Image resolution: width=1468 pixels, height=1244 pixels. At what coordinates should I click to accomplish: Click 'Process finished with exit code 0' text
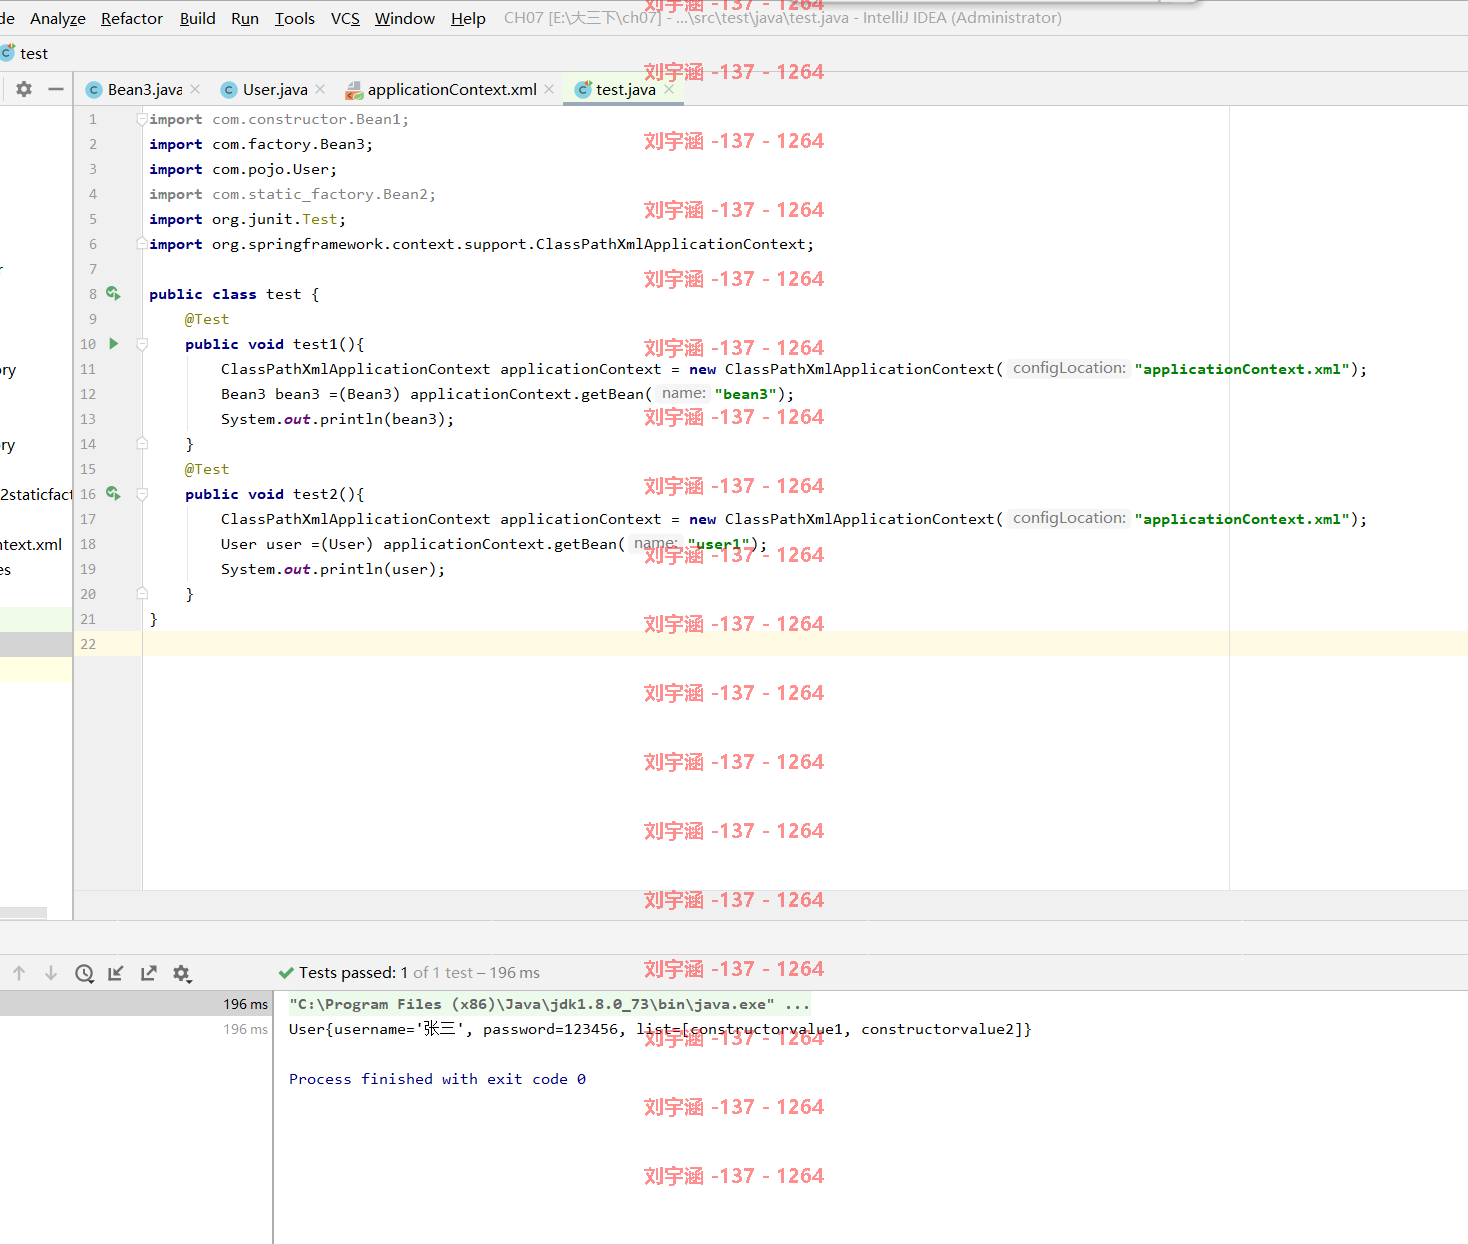[437, 1079]
